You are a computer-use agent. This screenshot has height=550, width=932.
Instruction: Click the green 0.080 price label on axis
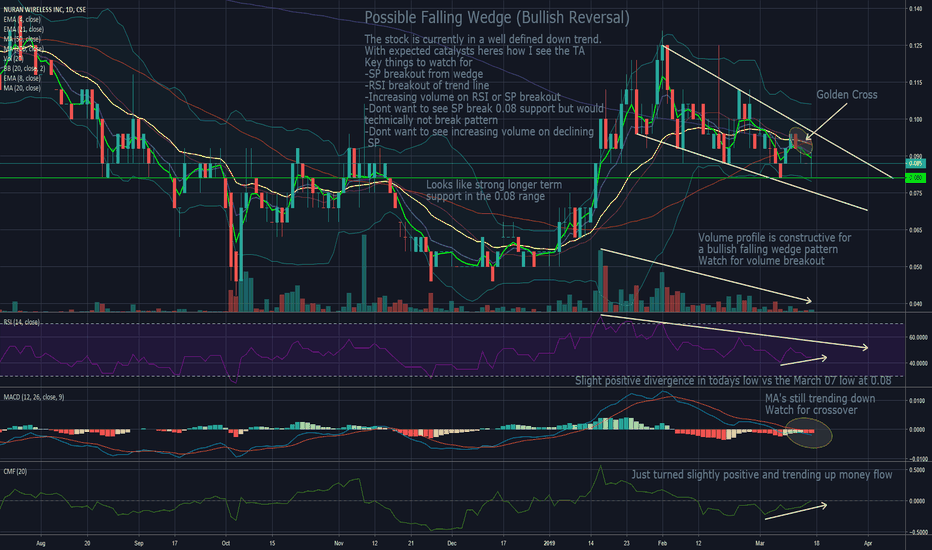915,178
